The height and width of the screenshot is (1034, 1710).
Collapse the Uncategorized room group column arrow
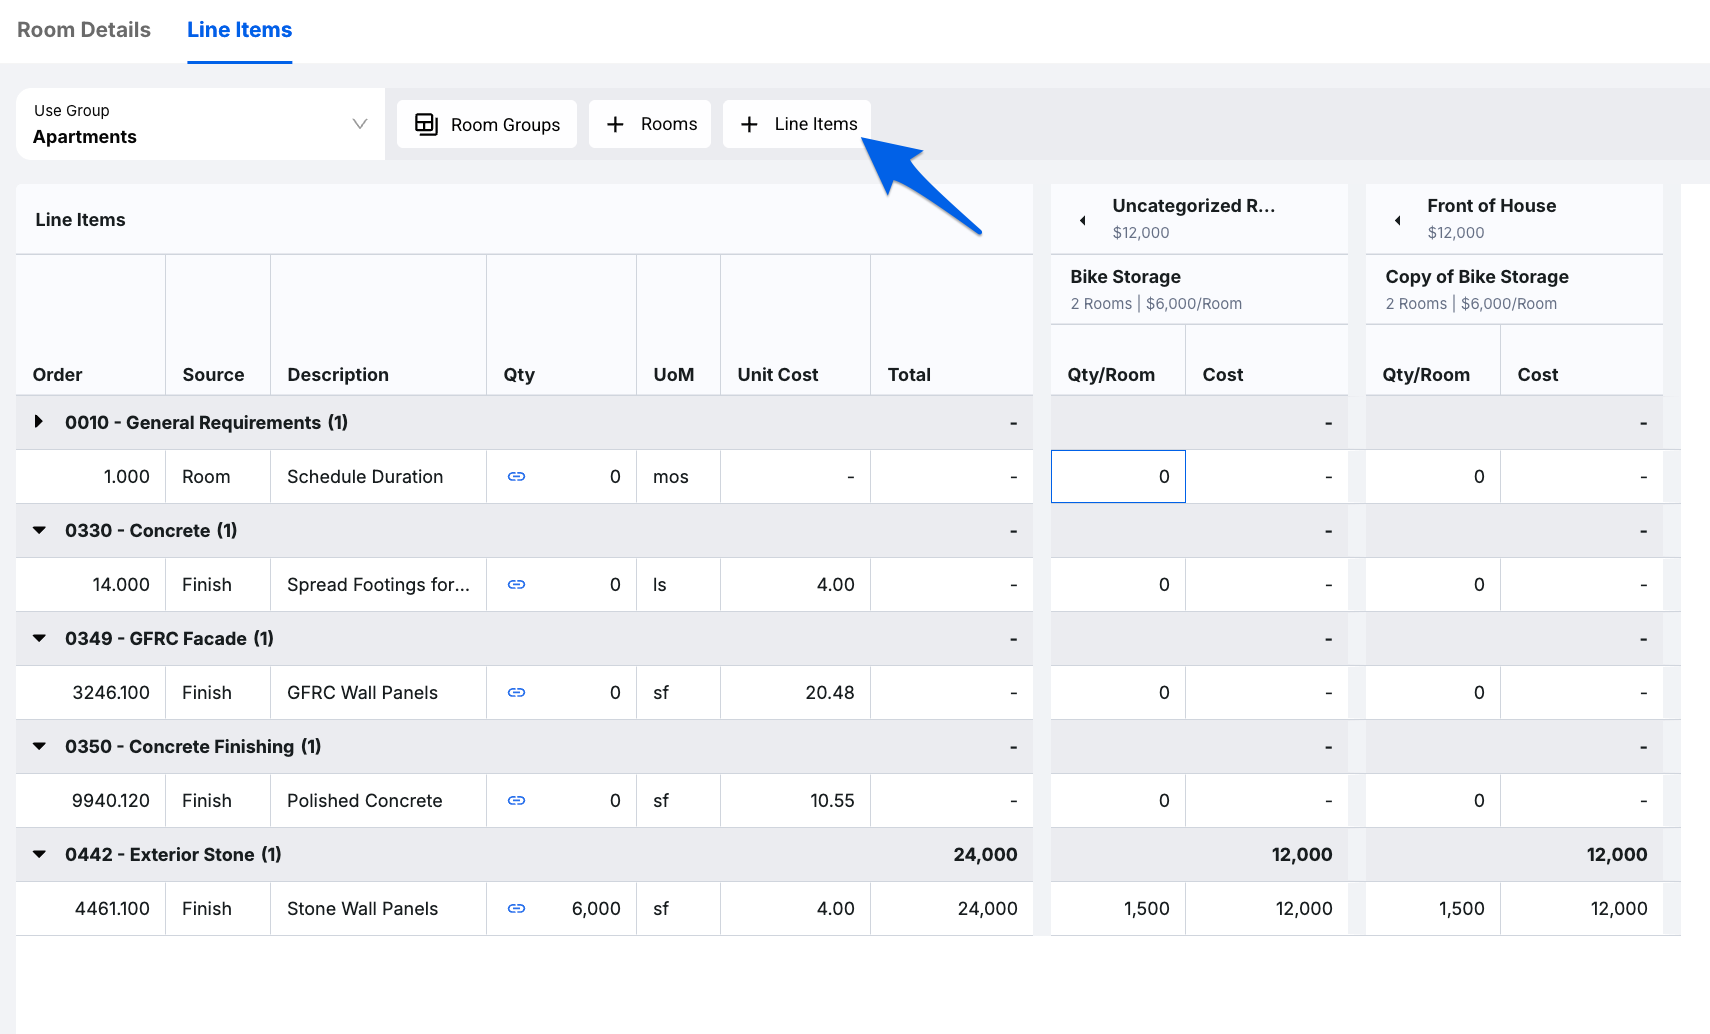pos(1082,220)
